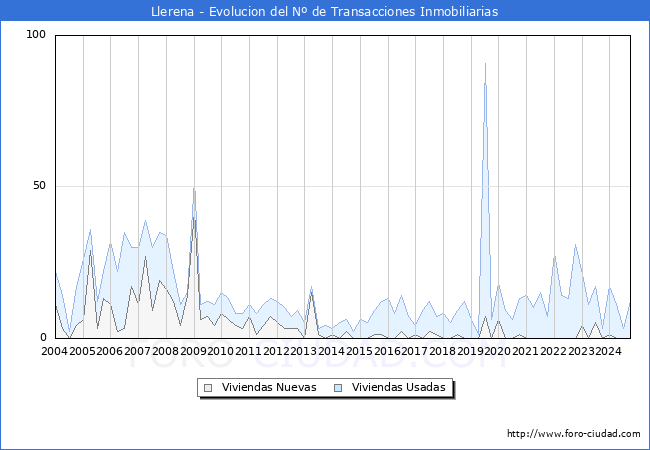Screen dimensions: 650x450
Task: Click the chart title text
Action: (325, 11)
